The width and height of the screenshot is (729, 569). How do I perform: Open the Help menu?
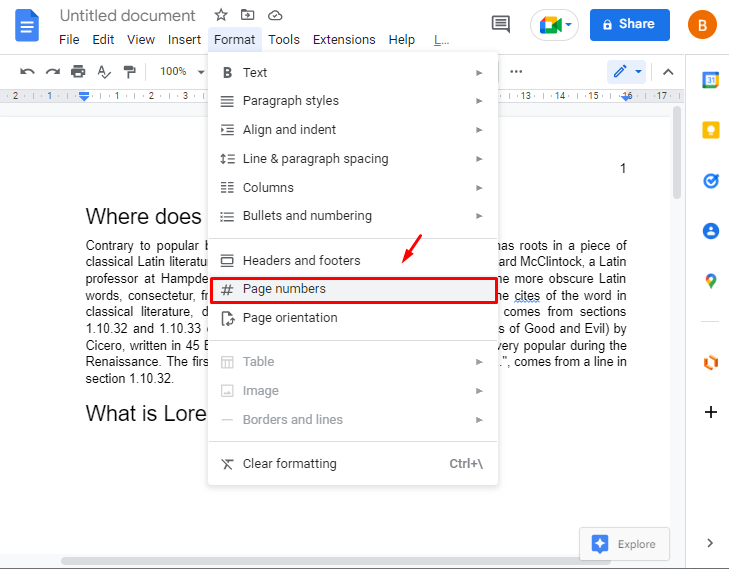tap(401, 40)
